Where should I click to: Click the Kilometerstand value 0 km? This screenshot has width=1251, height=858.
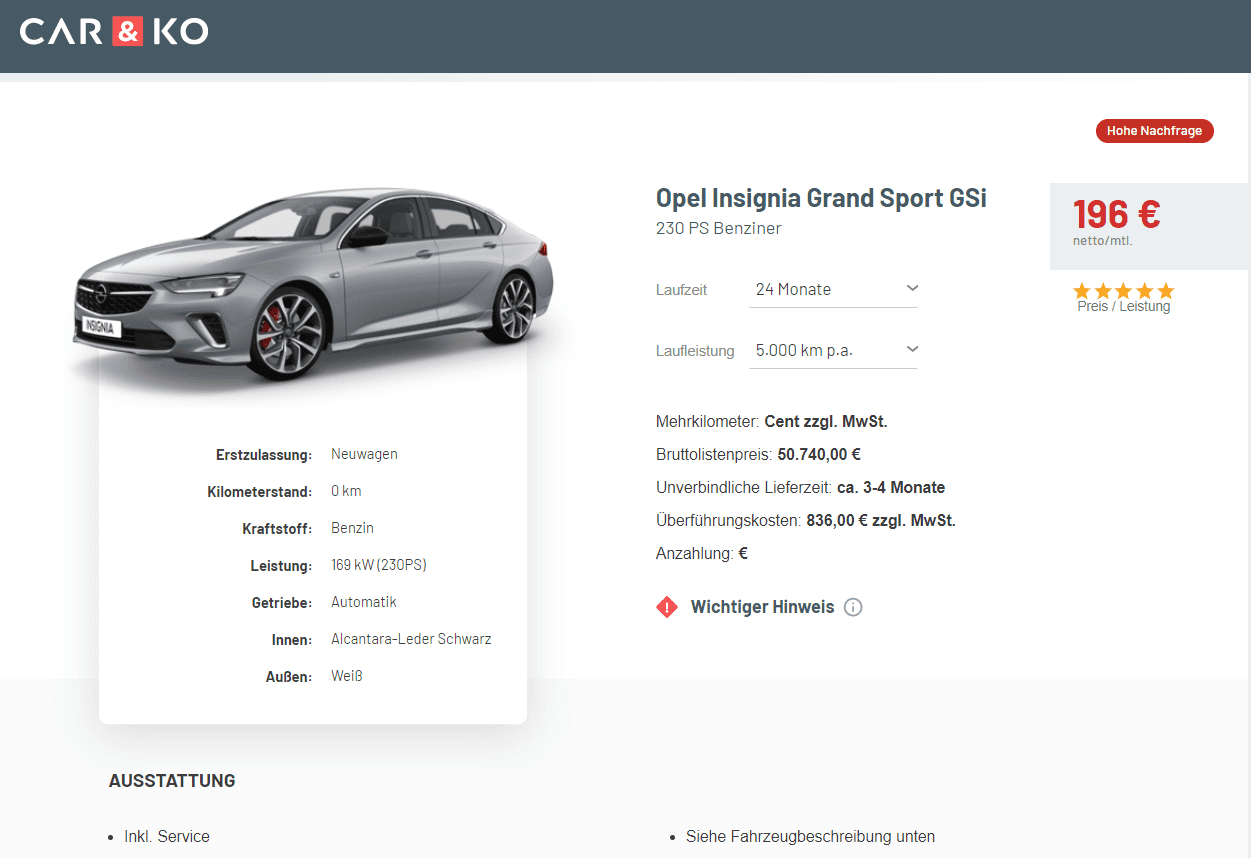(346, 491)
